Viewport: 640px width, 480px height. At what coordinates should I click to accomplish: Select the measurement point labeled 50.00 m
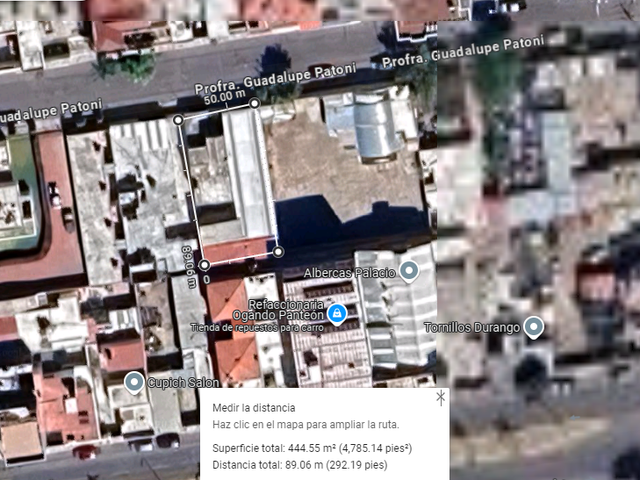point(254,103)
